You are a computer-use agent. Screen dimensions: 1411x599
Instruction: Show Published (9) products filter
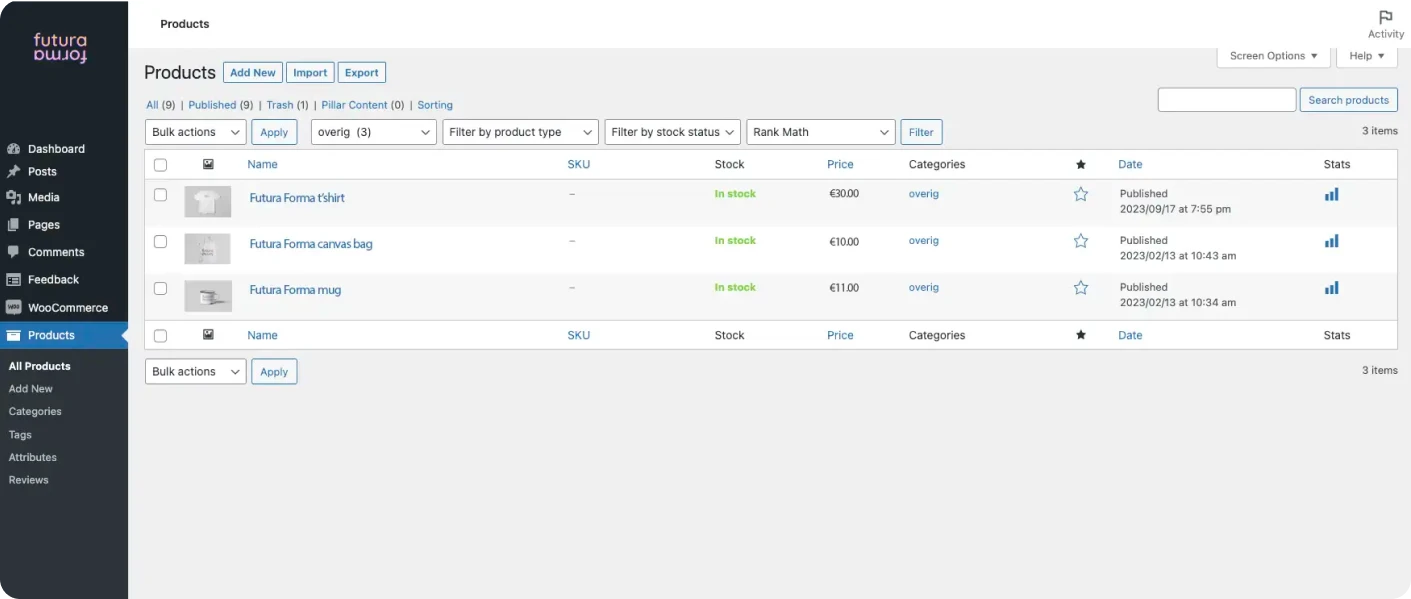[x=221, y=105]
